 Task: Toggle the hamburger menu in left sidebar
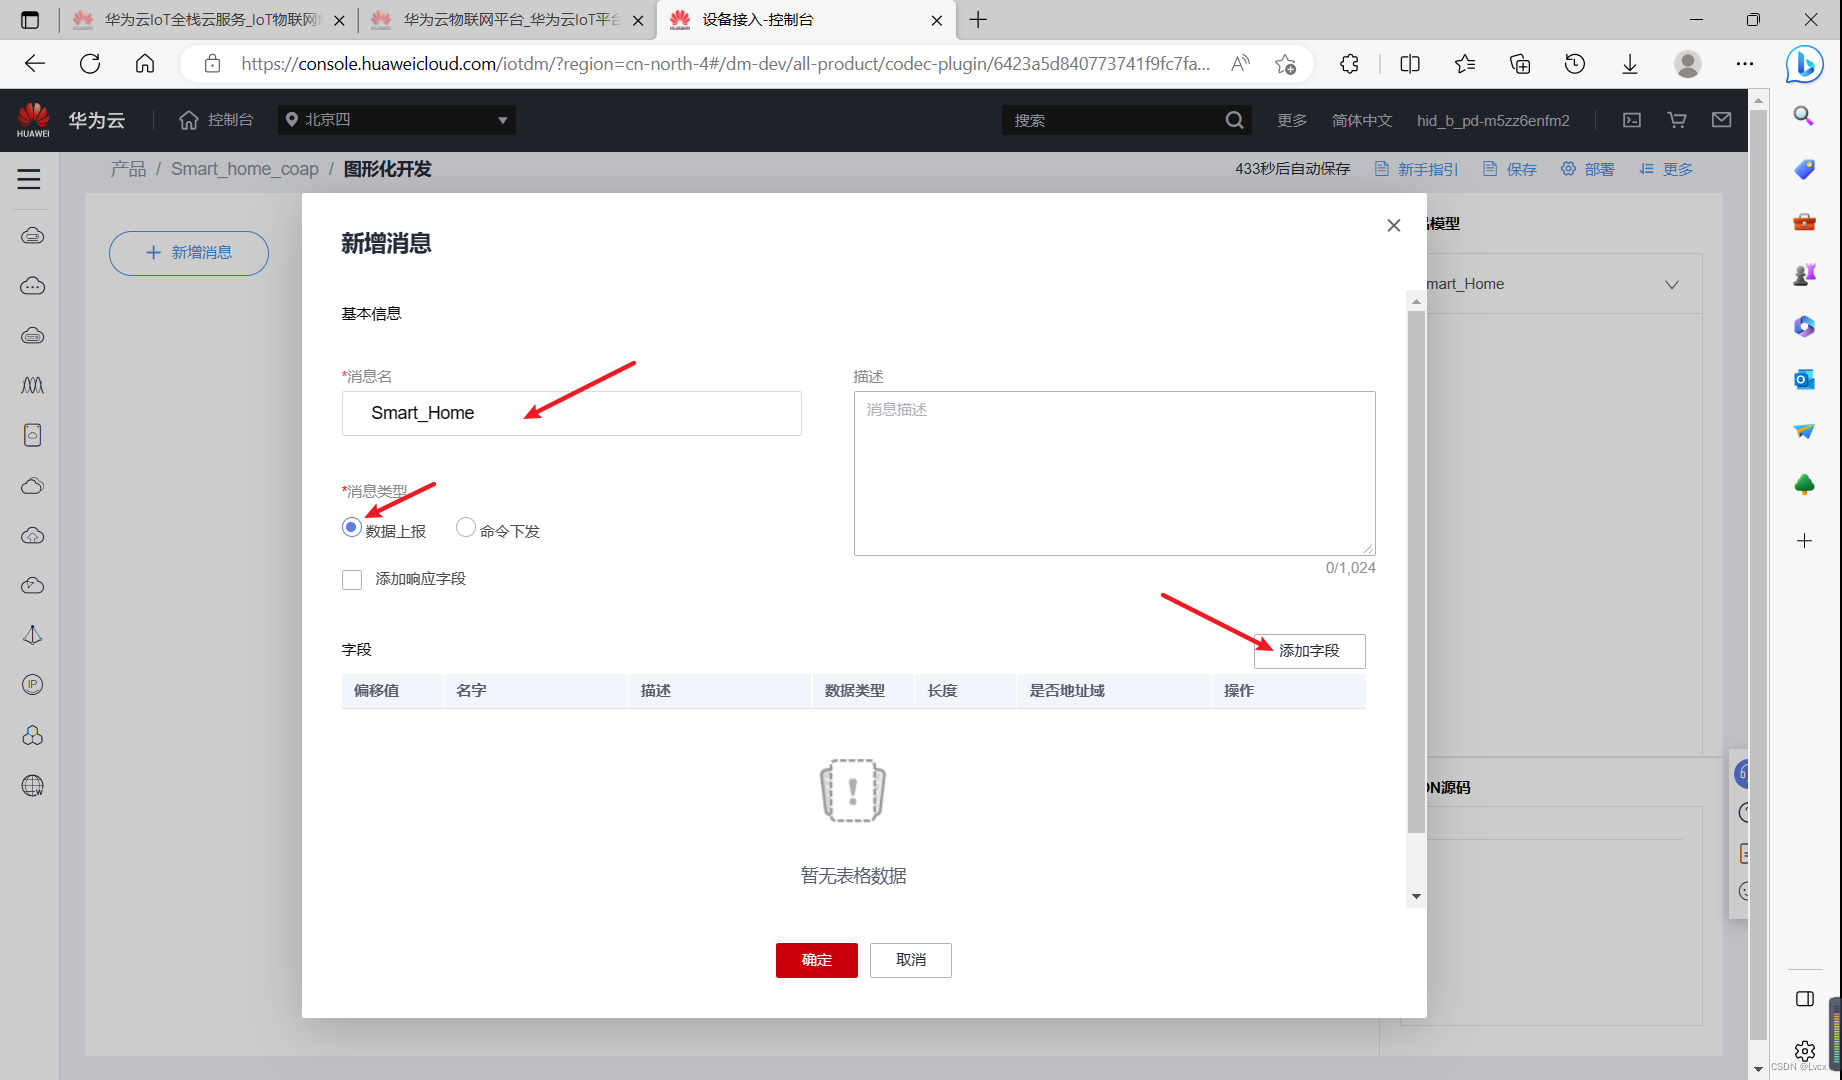[x=29, y=179]
